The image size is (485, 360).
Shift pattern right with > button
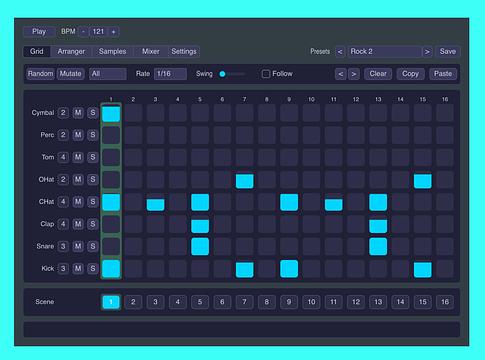354,74
